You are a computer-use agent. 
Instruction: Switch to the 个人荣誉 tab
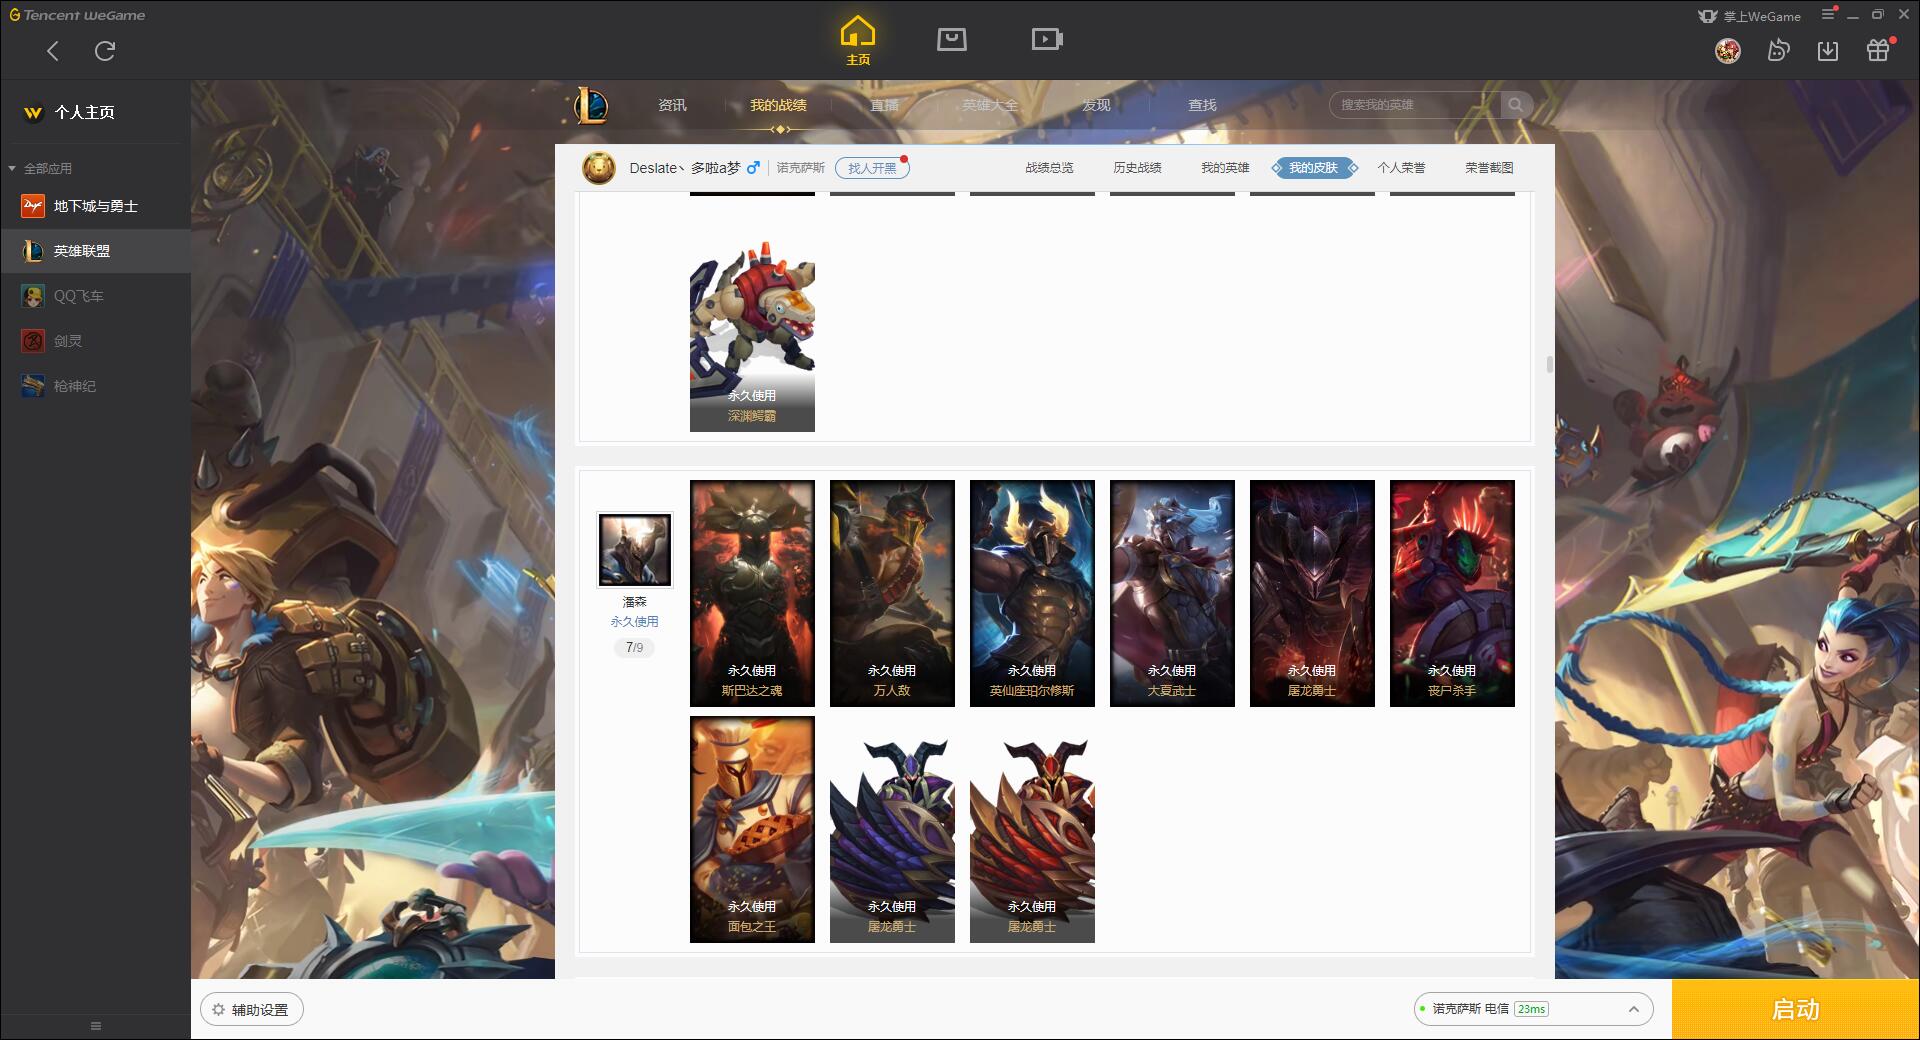(x=1401, y=168)
